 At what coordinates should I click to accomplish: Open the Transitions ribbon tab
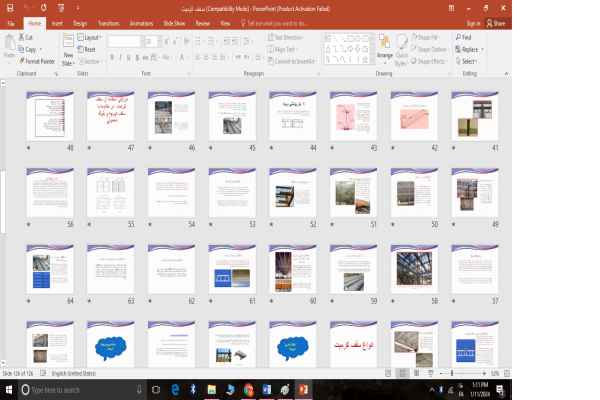(x=112, y=21)
